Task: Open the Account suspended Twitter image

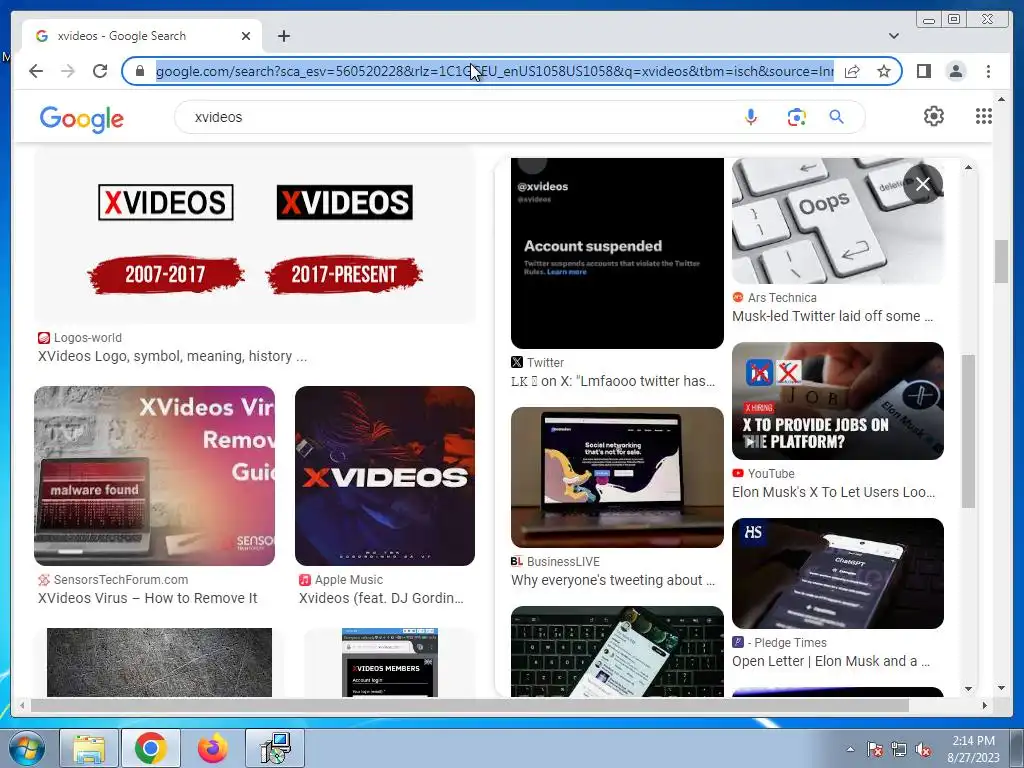Action: (x=617, y=253)
